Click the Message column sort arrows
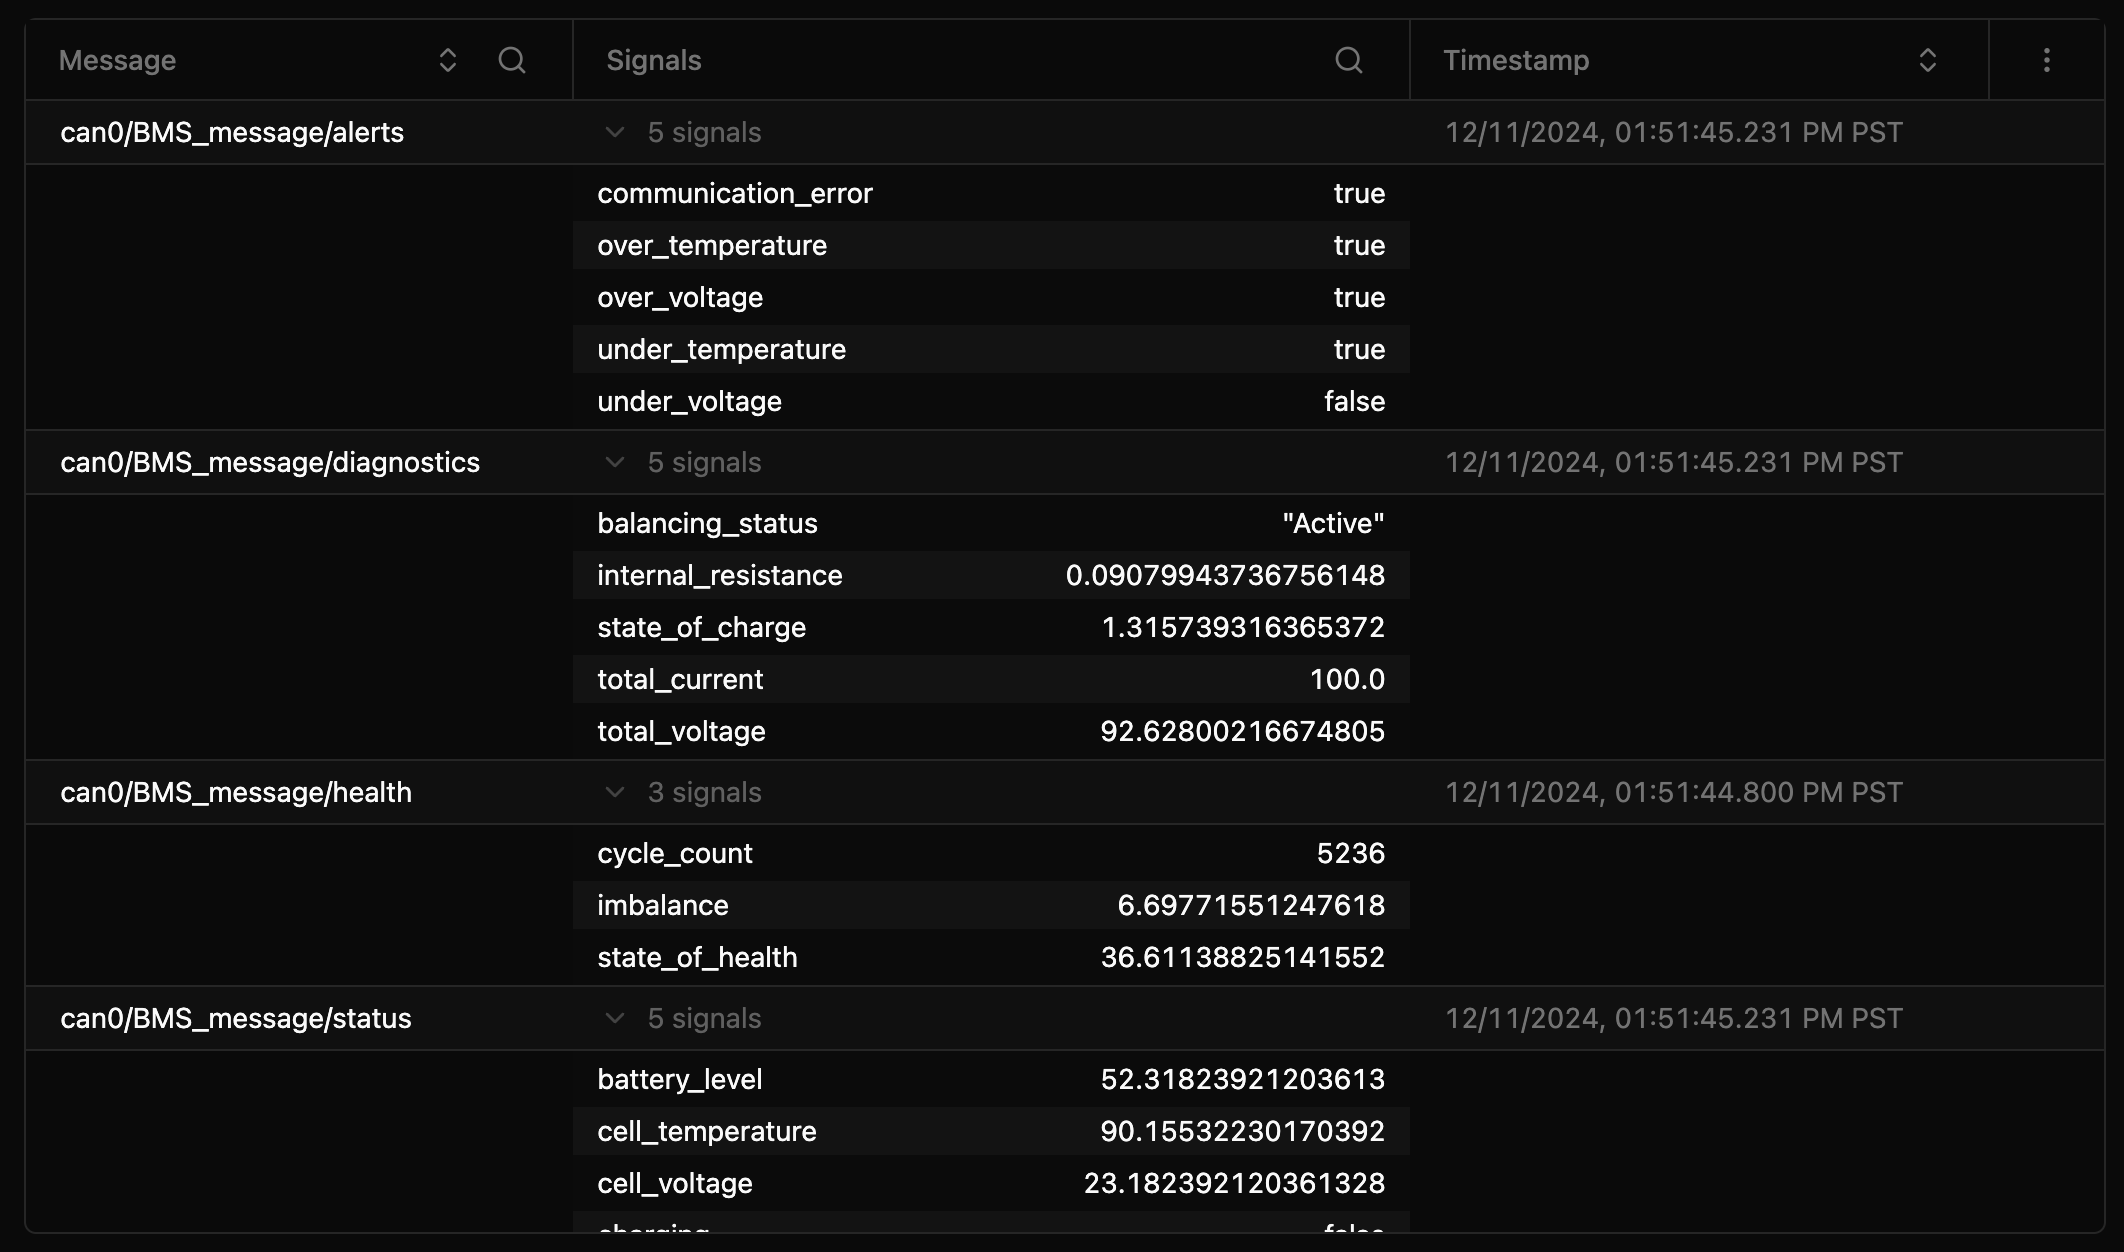2124x1252 pixels. (x=447, y=60)
